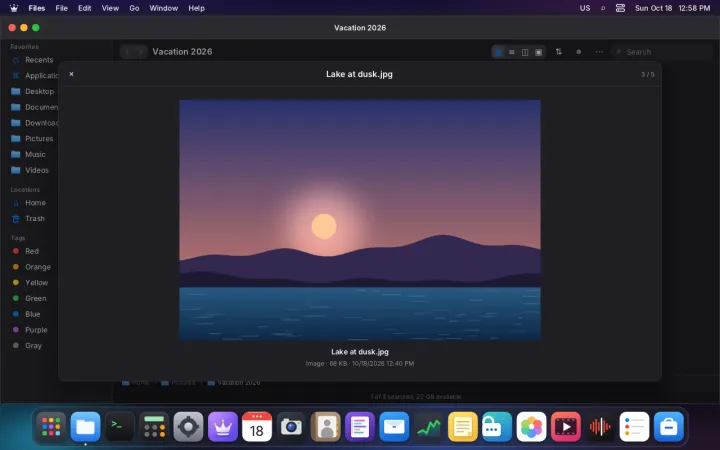Open the Videos folder in sidebar
Image resolution: width=720 pixels, height=450 pixels.
click(30, 170)
